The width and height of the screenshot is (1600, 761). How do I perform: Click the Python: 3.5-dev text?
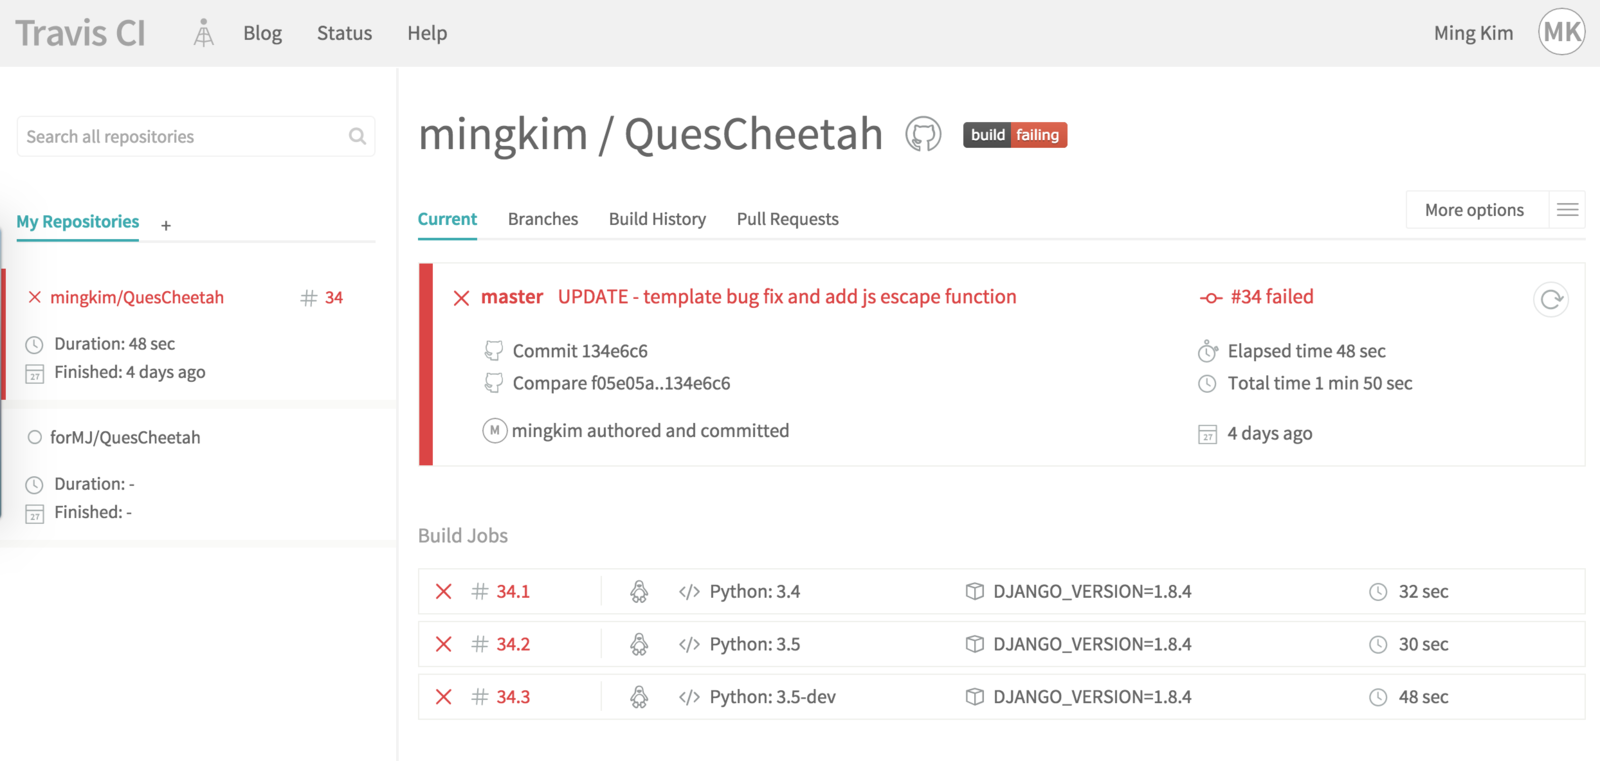[x=773, y=697]
